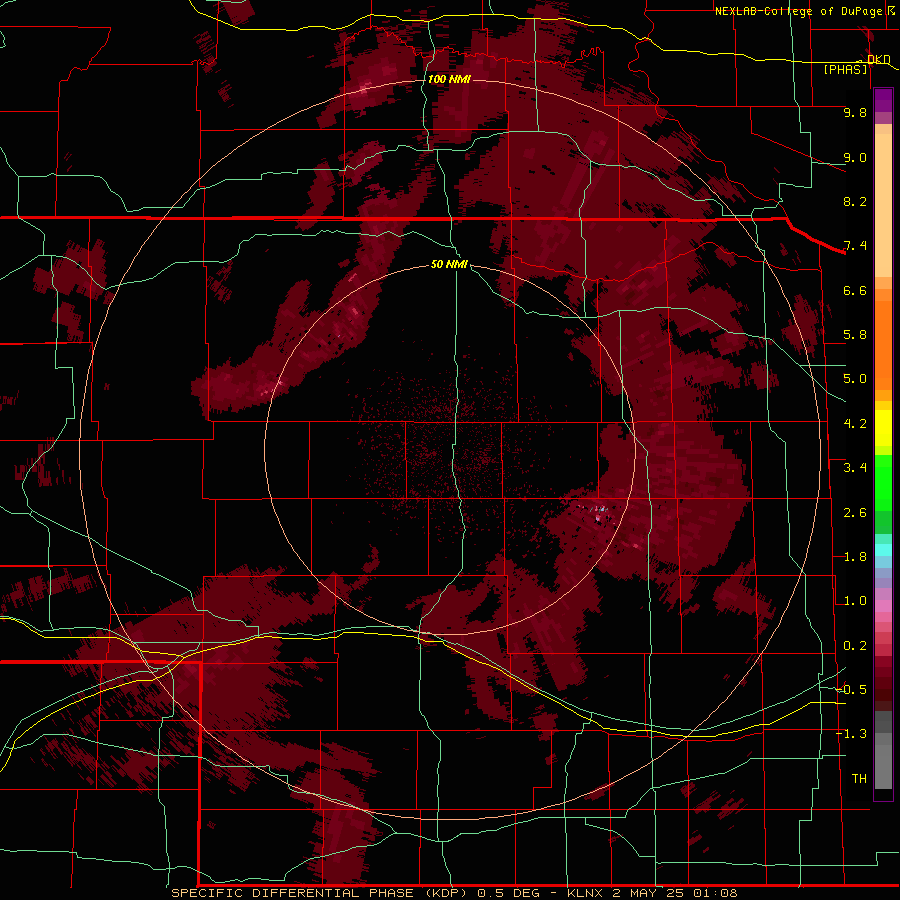Click the purple top segment of color scale

883,100
